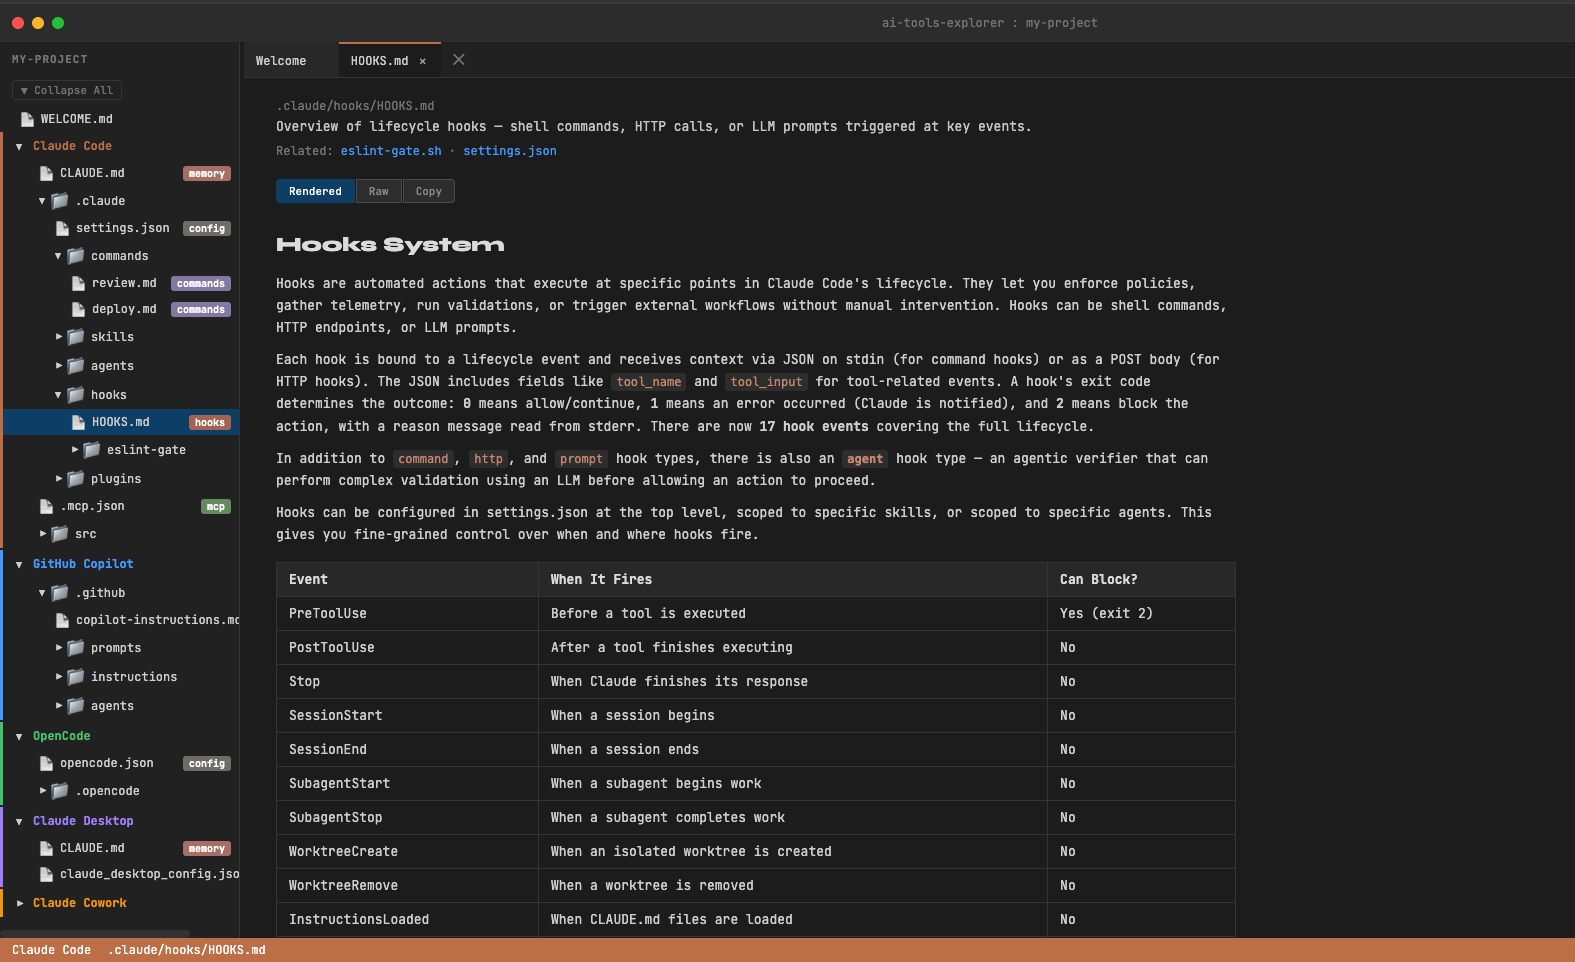Click the WELCOME.md file icon

point(27,119)
